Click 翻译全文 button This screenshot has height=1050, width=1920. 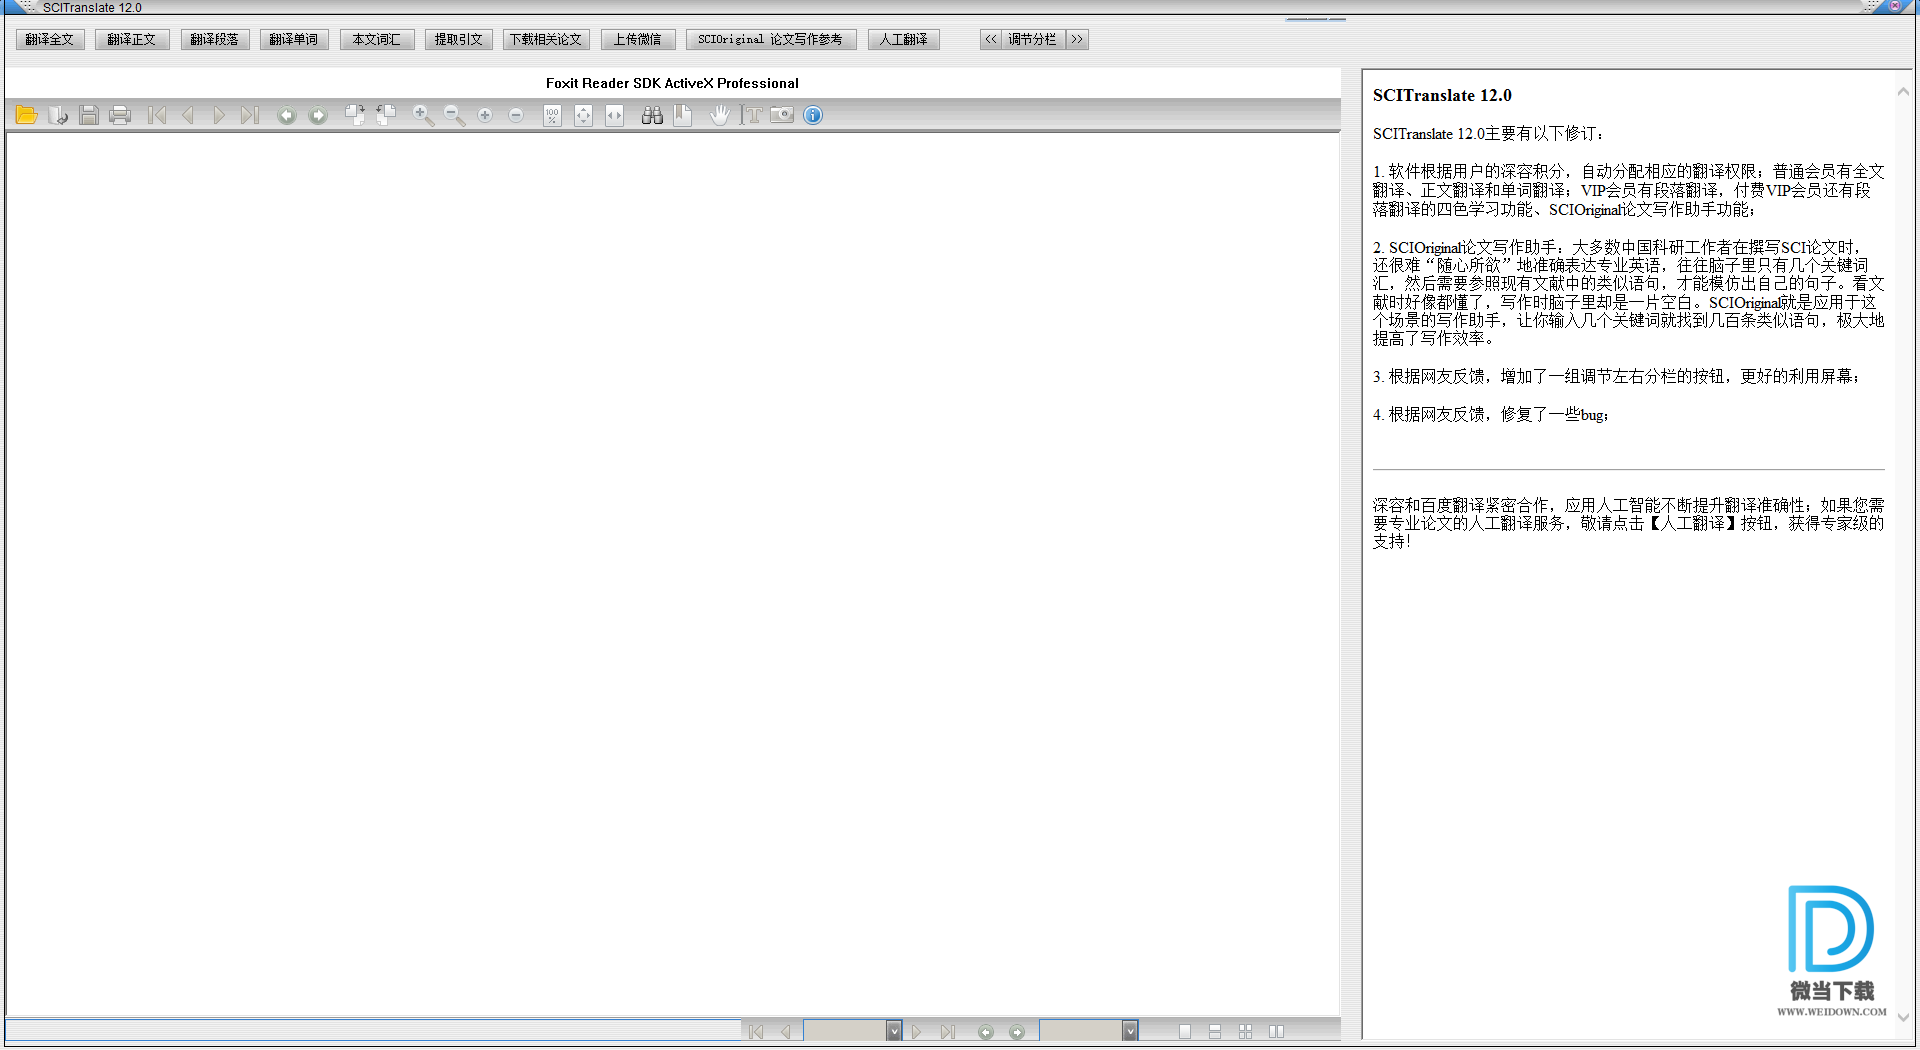[x=50, y=40]
